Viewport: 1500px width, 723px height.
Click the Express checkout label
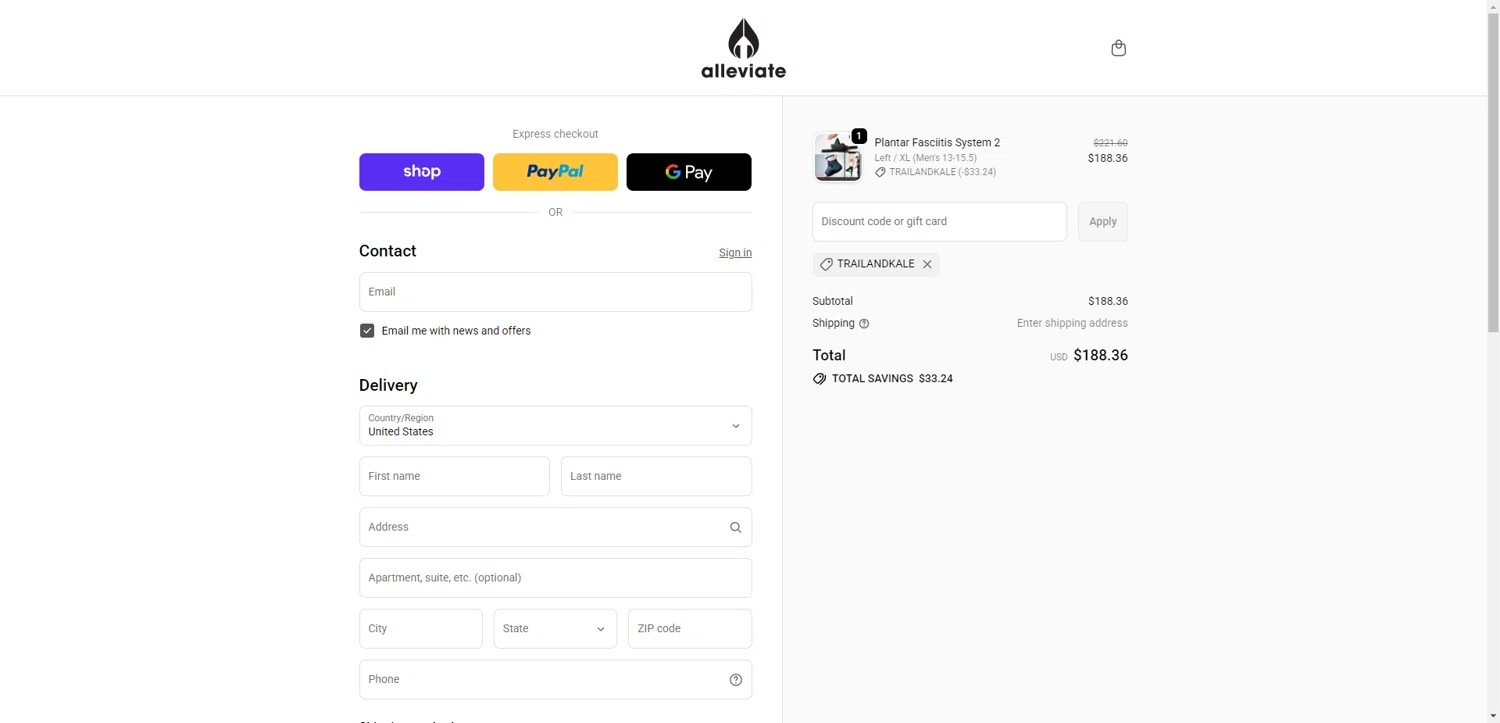click(555, 134)
